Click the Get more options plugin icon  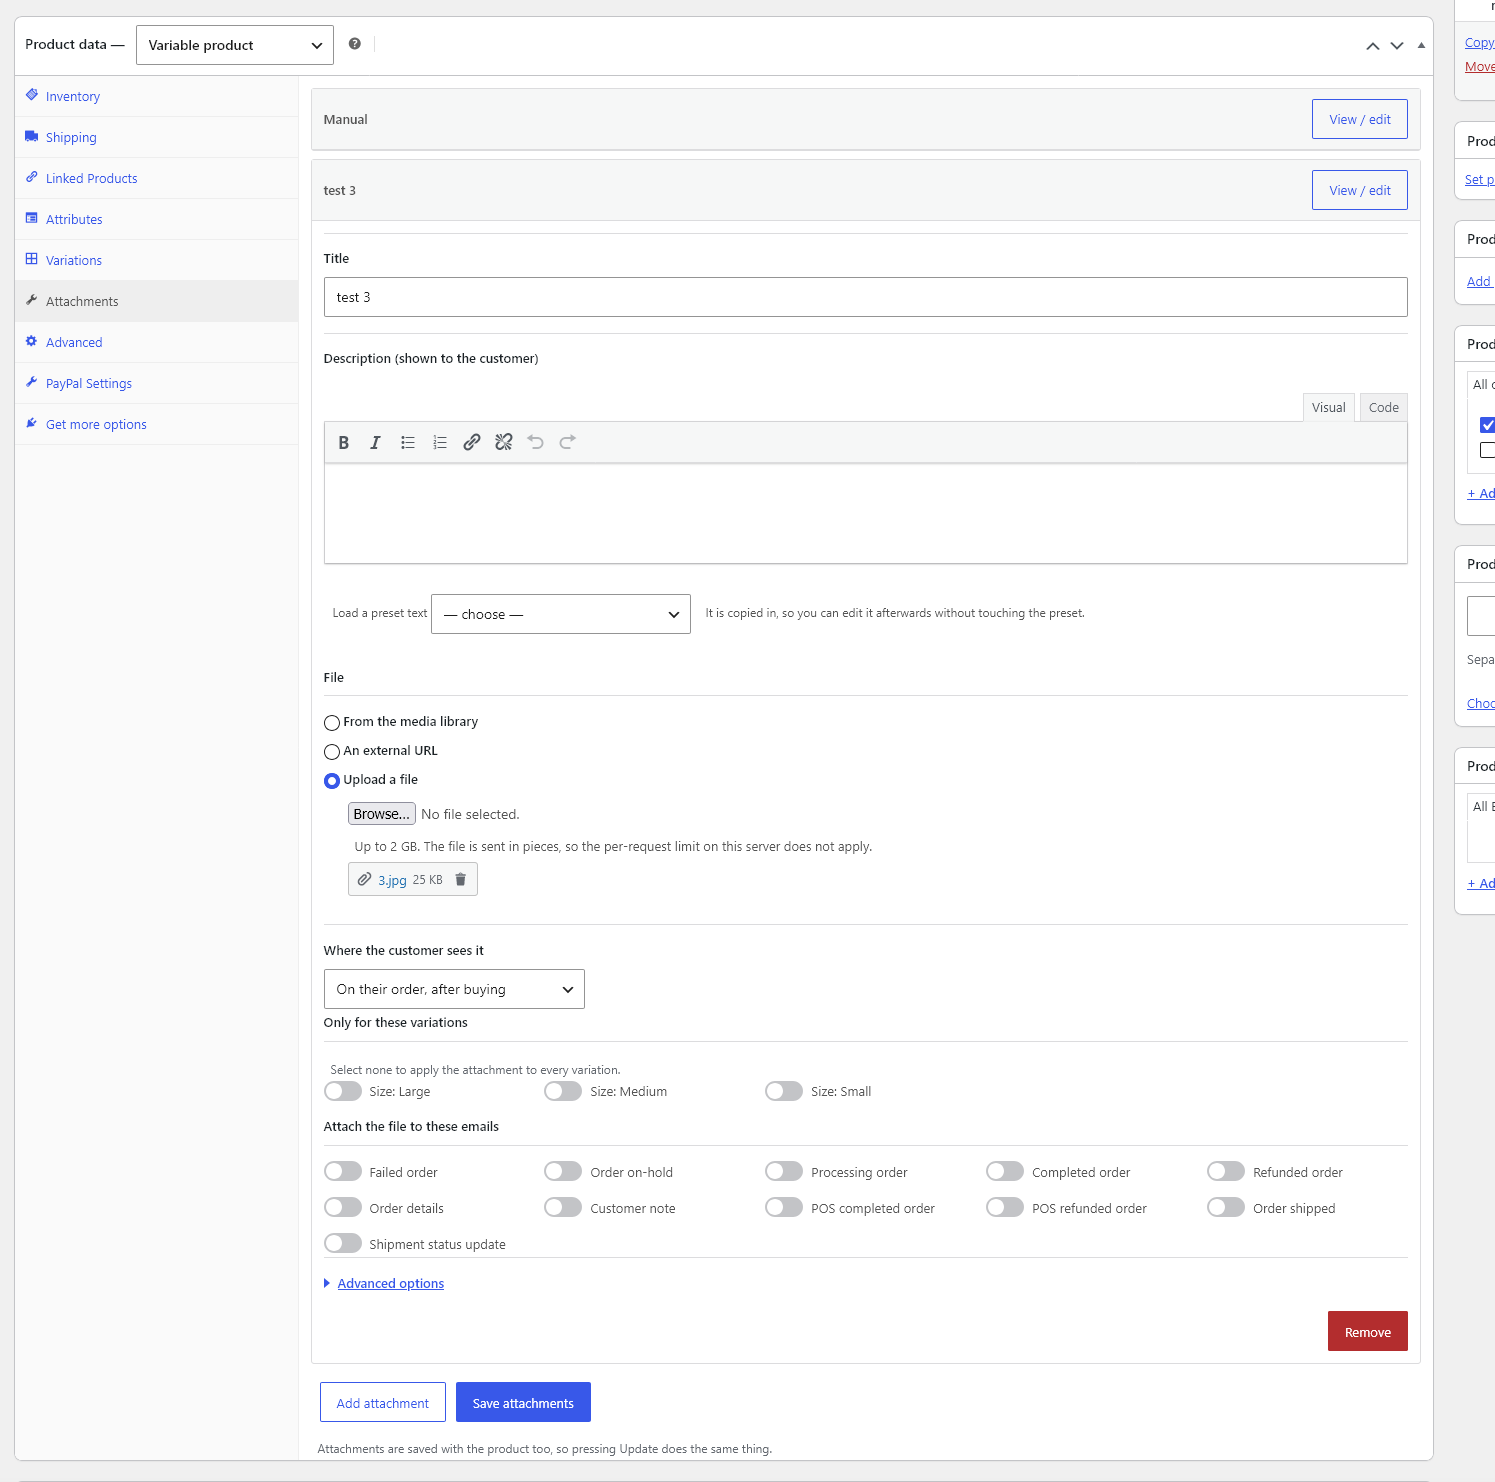click(32, 423)
